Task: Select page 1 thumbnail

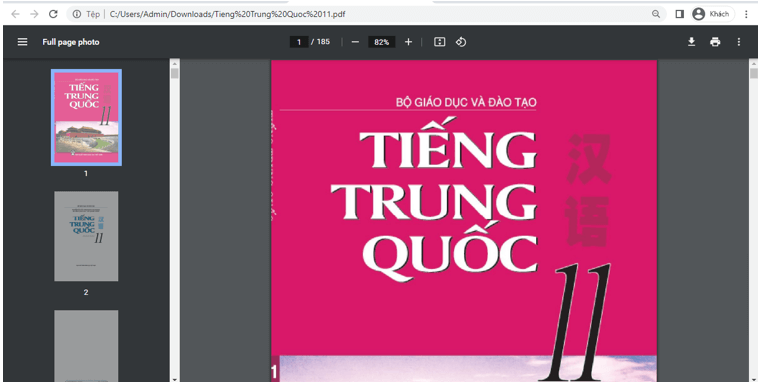Action: click(86, 118)
